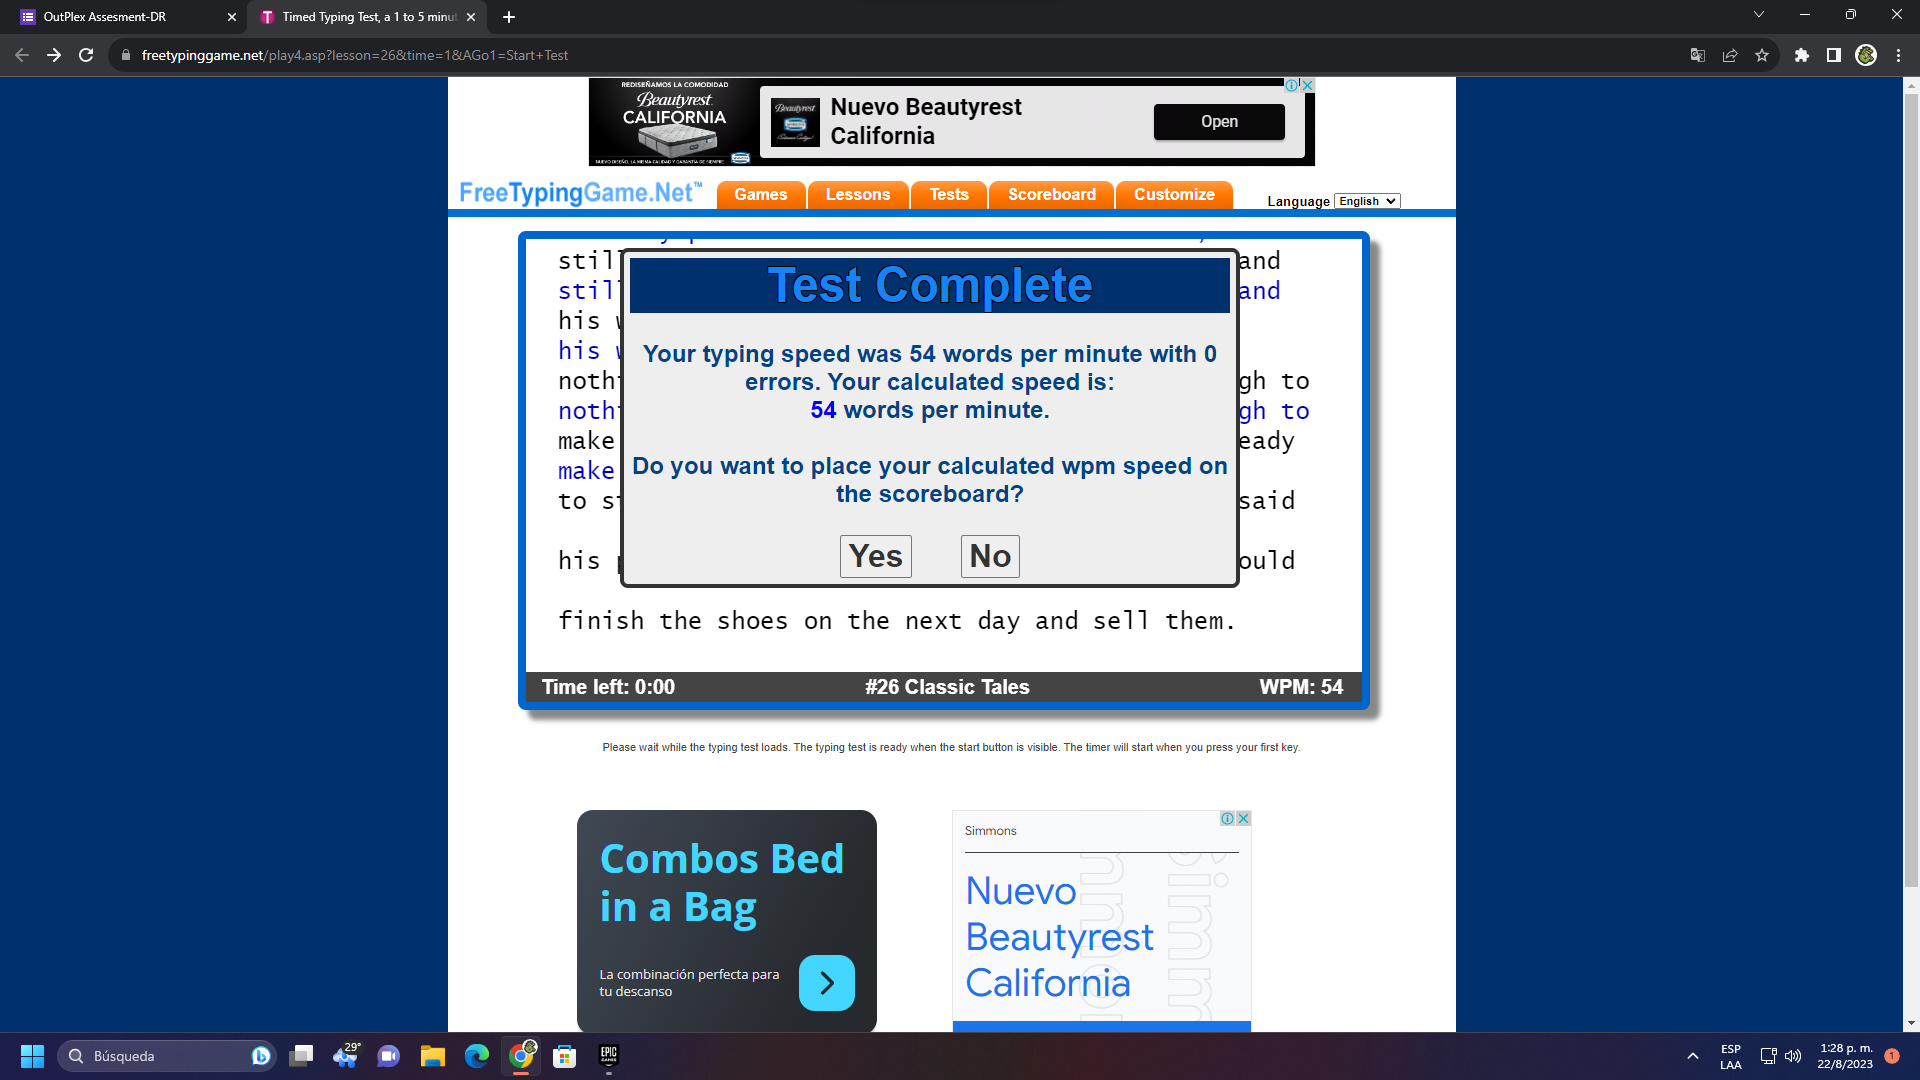Click the page vertical scrollbar
This screenshot has width=1920, height=1080.
click(1911, 490)
